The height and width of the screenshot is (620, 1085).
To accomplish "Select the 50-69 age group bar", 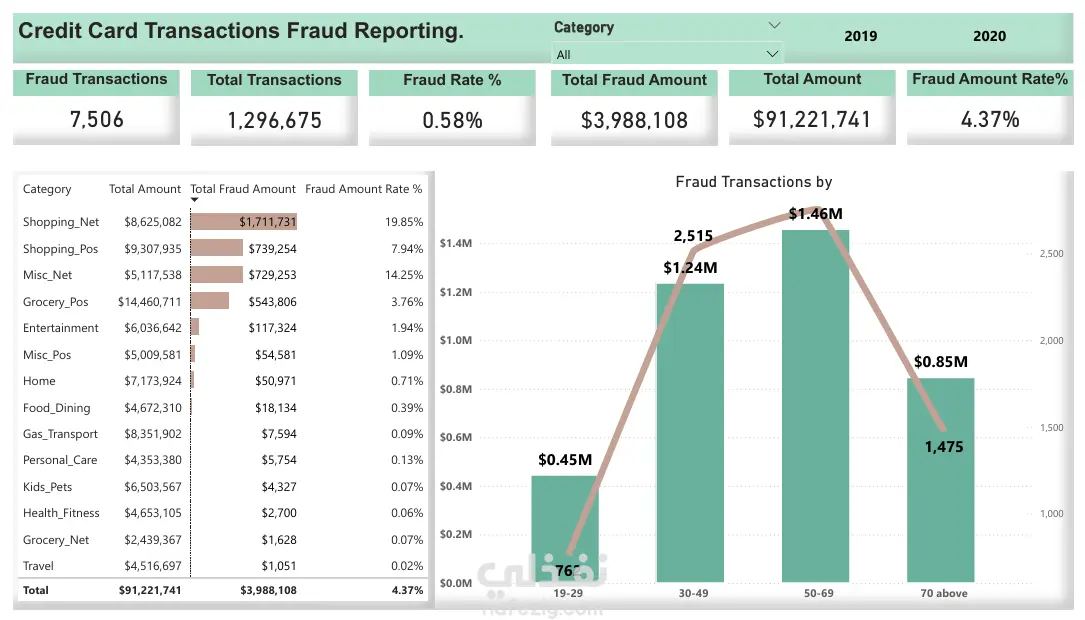I will [x=815, y=405].
